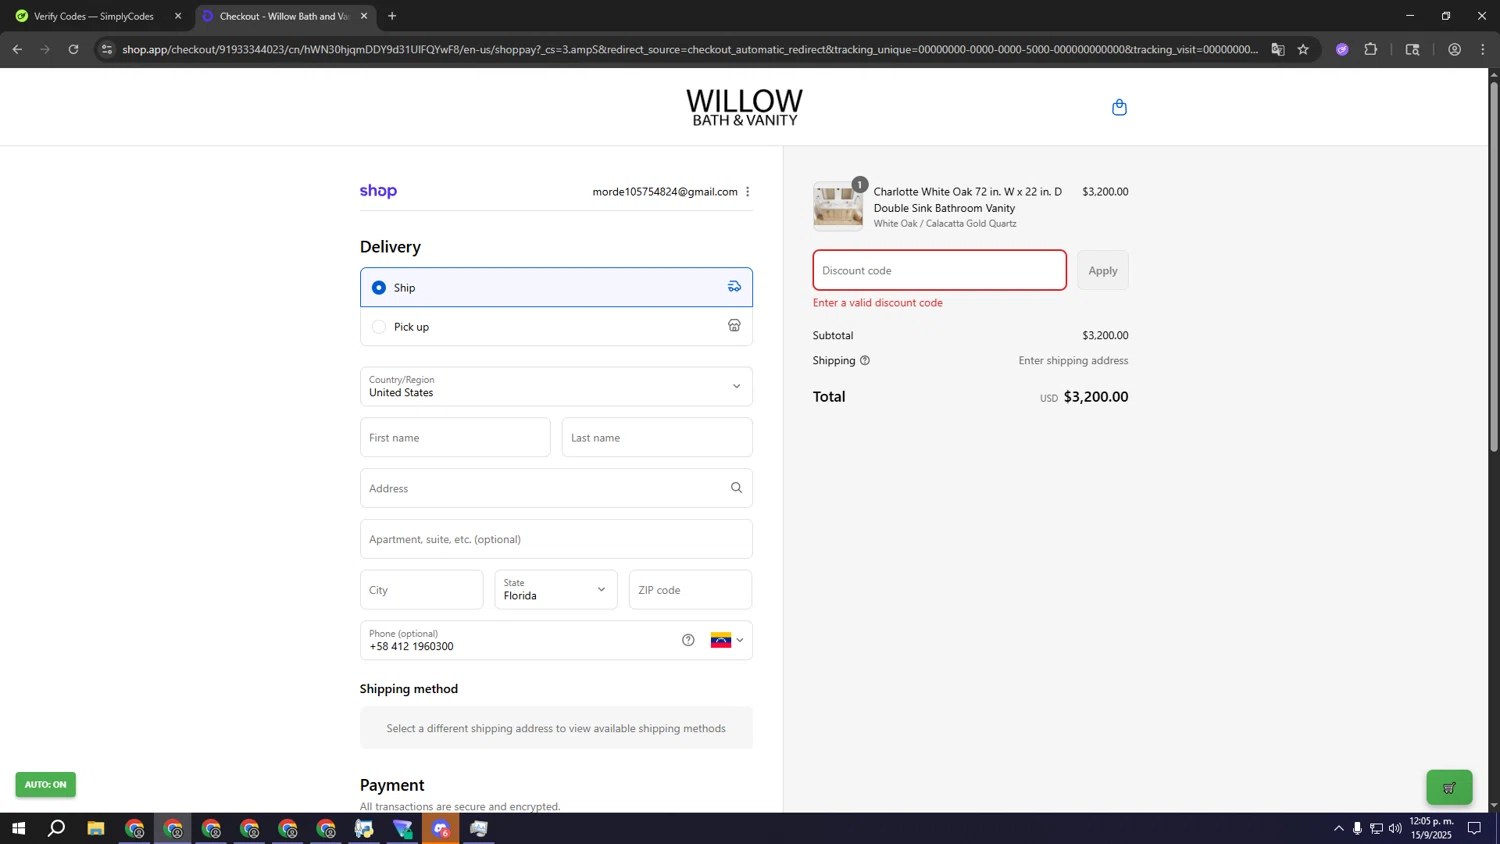
Task: Click the browser address bar URL
Action: click(x=690, y=49)
